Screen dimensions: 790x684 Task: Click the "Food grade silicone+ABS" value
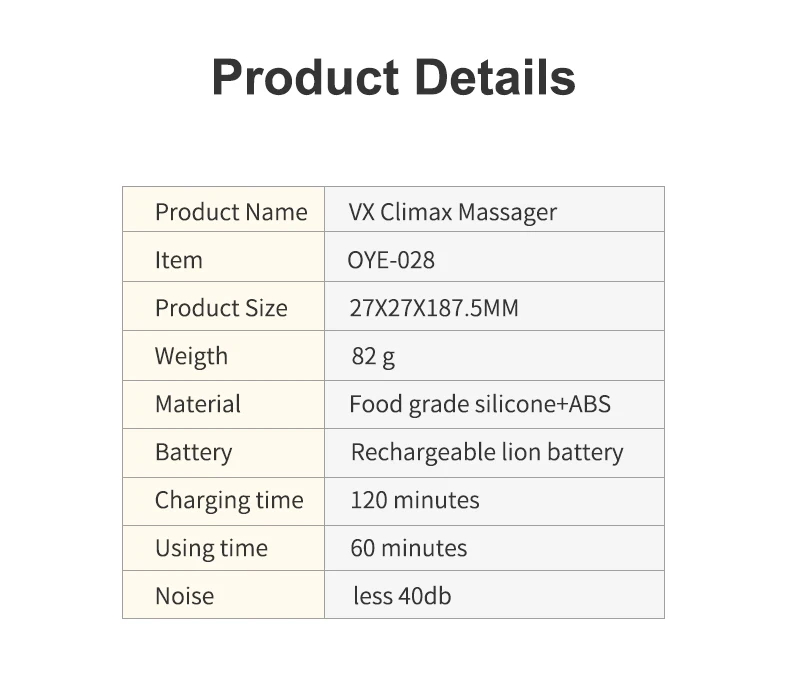click(480, 404)
